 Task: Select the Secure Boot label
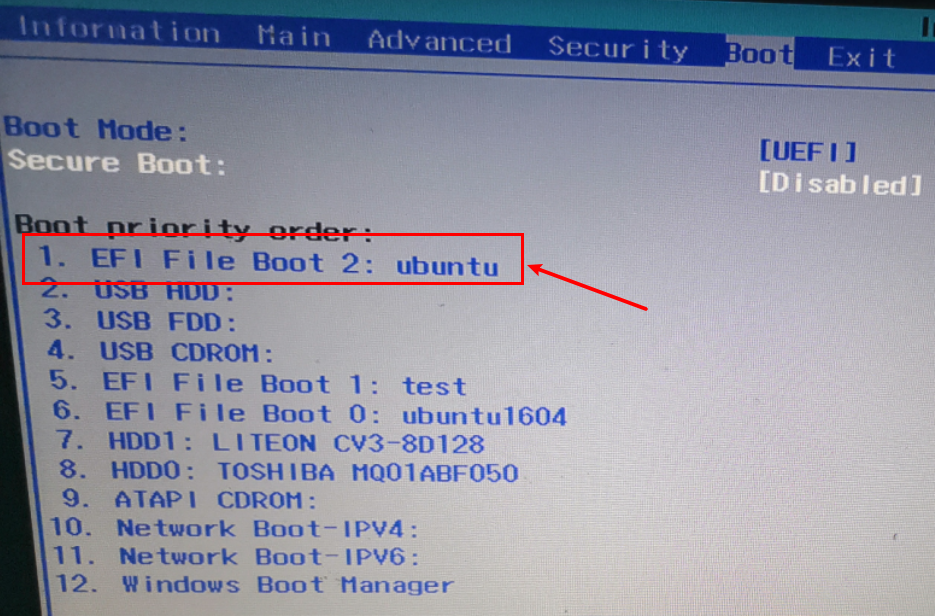117,163
